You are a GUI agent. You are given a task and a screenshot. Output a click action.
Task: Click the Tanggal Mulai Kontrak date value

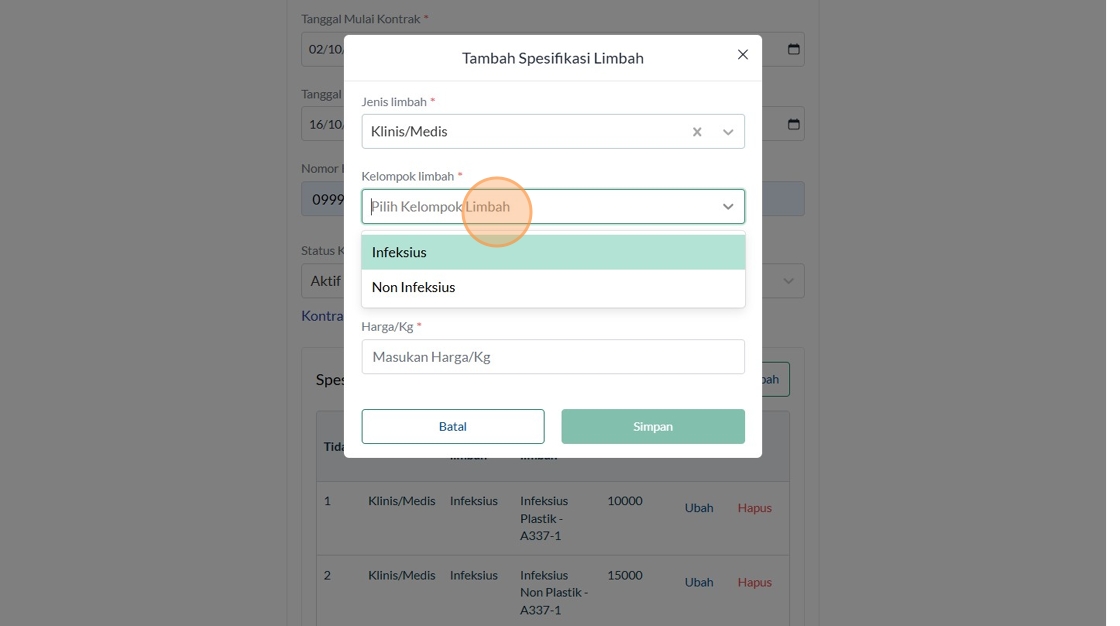click(324, 49)
